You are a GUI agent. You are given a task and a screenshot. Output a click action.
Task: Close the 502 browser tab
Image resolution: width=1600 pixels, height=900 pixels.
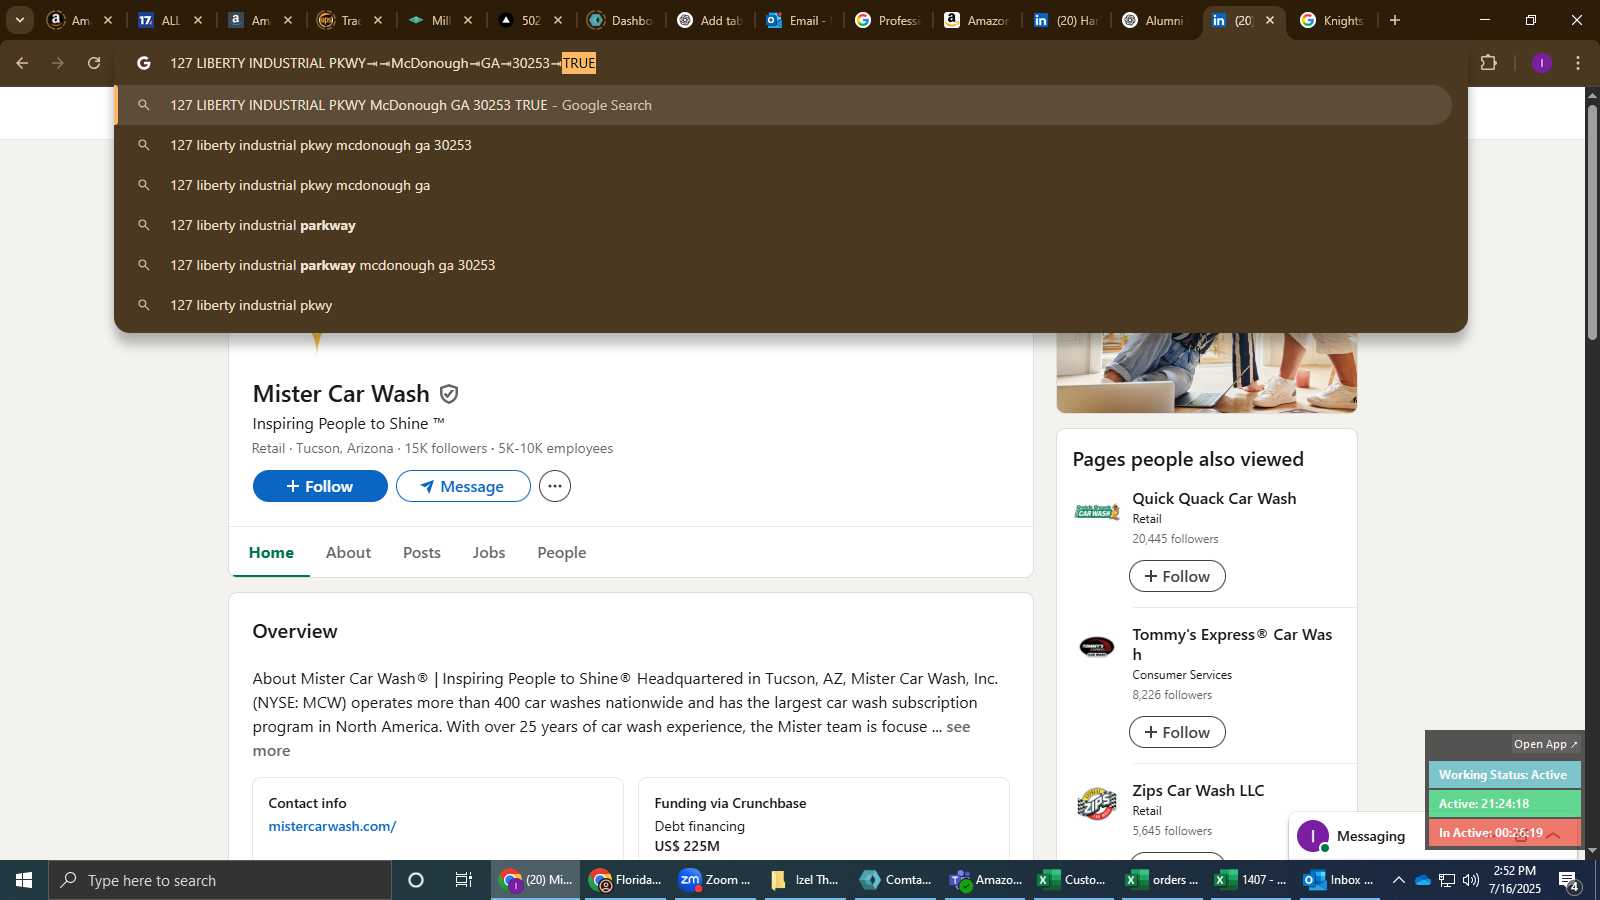tap(558, 20)
